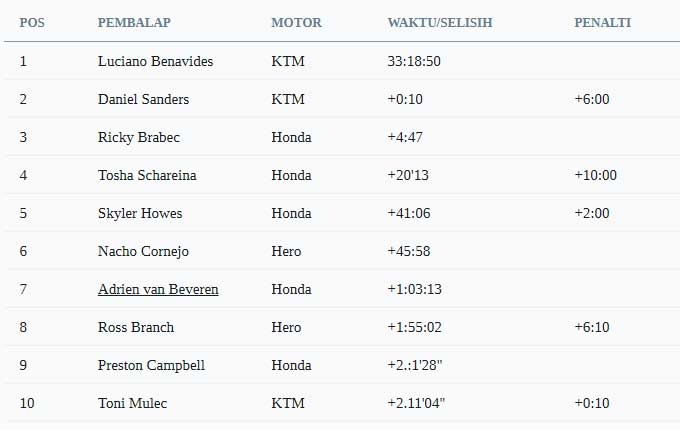Select Hero motor cell for Nacho Cornejo
Screen dimensions: 680x434
tap(286, 251)
